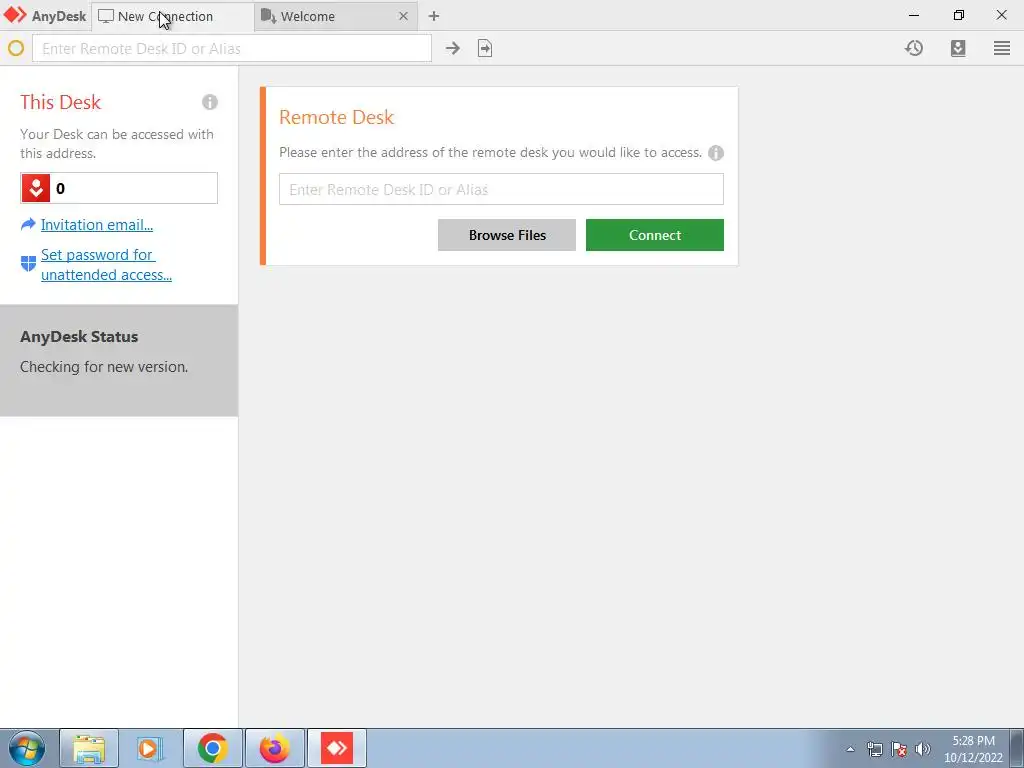Open File Explorer from the taskbar
Screen dimensions: 1024x768
pos(89,748)
